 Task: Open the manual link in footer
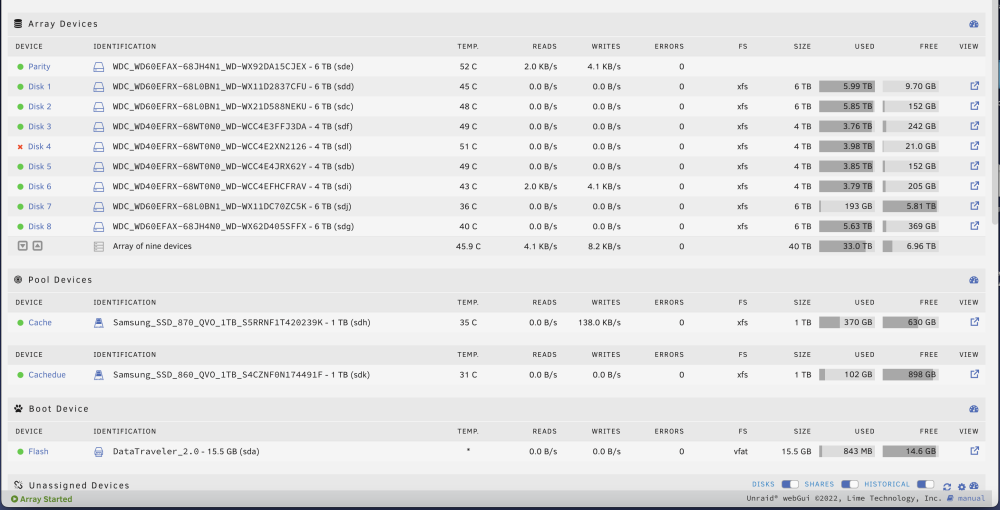tap(971, 499)
